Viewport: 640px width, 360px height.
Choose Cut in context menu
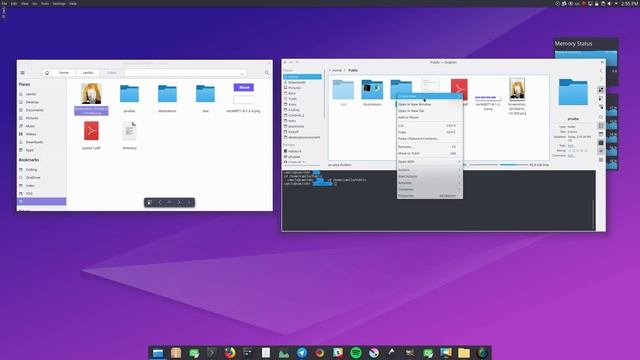click(429, 126)
